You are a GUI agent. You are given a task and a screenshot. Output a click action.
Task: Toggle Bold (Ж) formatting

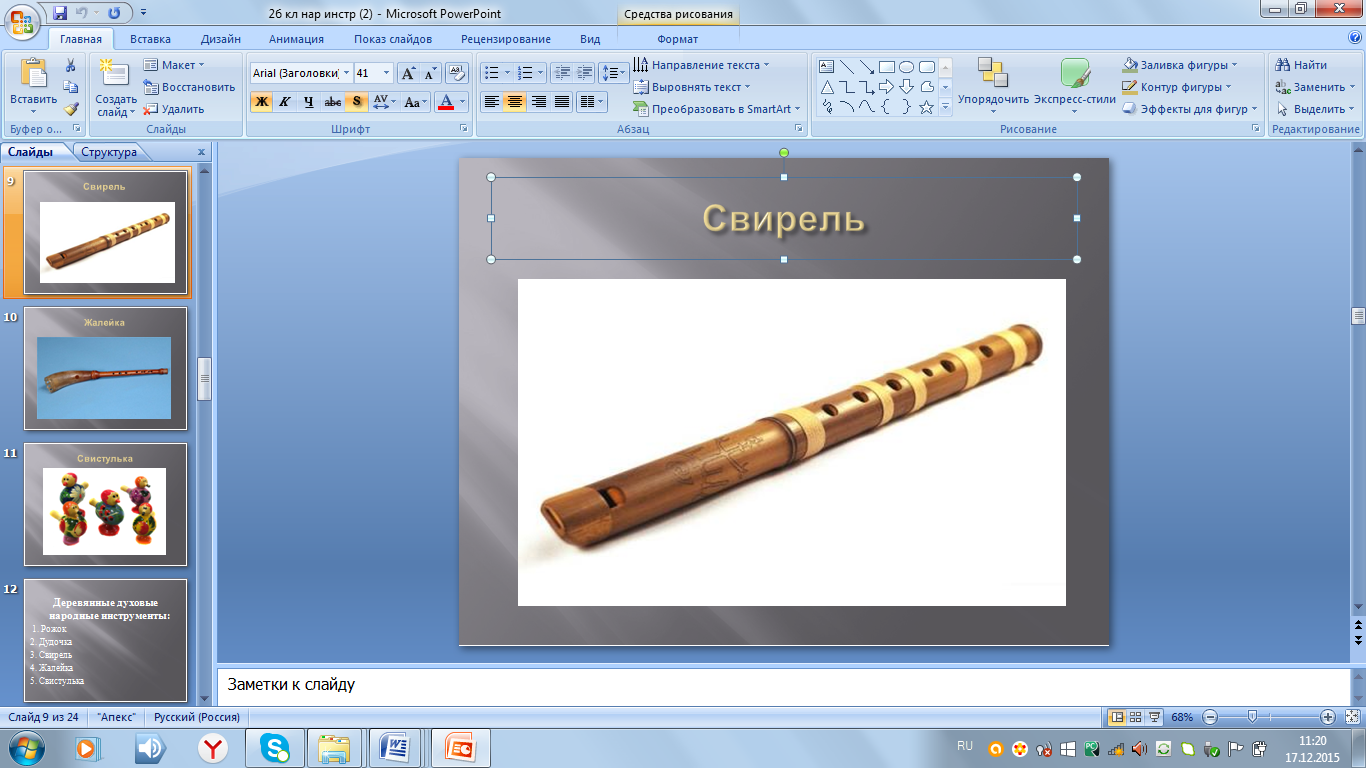click(261, 101)
